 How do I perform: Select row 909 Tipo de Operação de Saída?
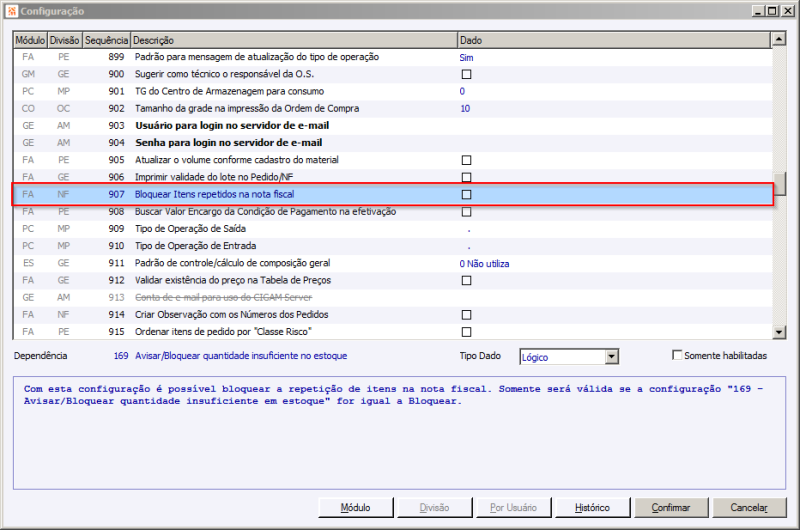click(x=392, y=229)
